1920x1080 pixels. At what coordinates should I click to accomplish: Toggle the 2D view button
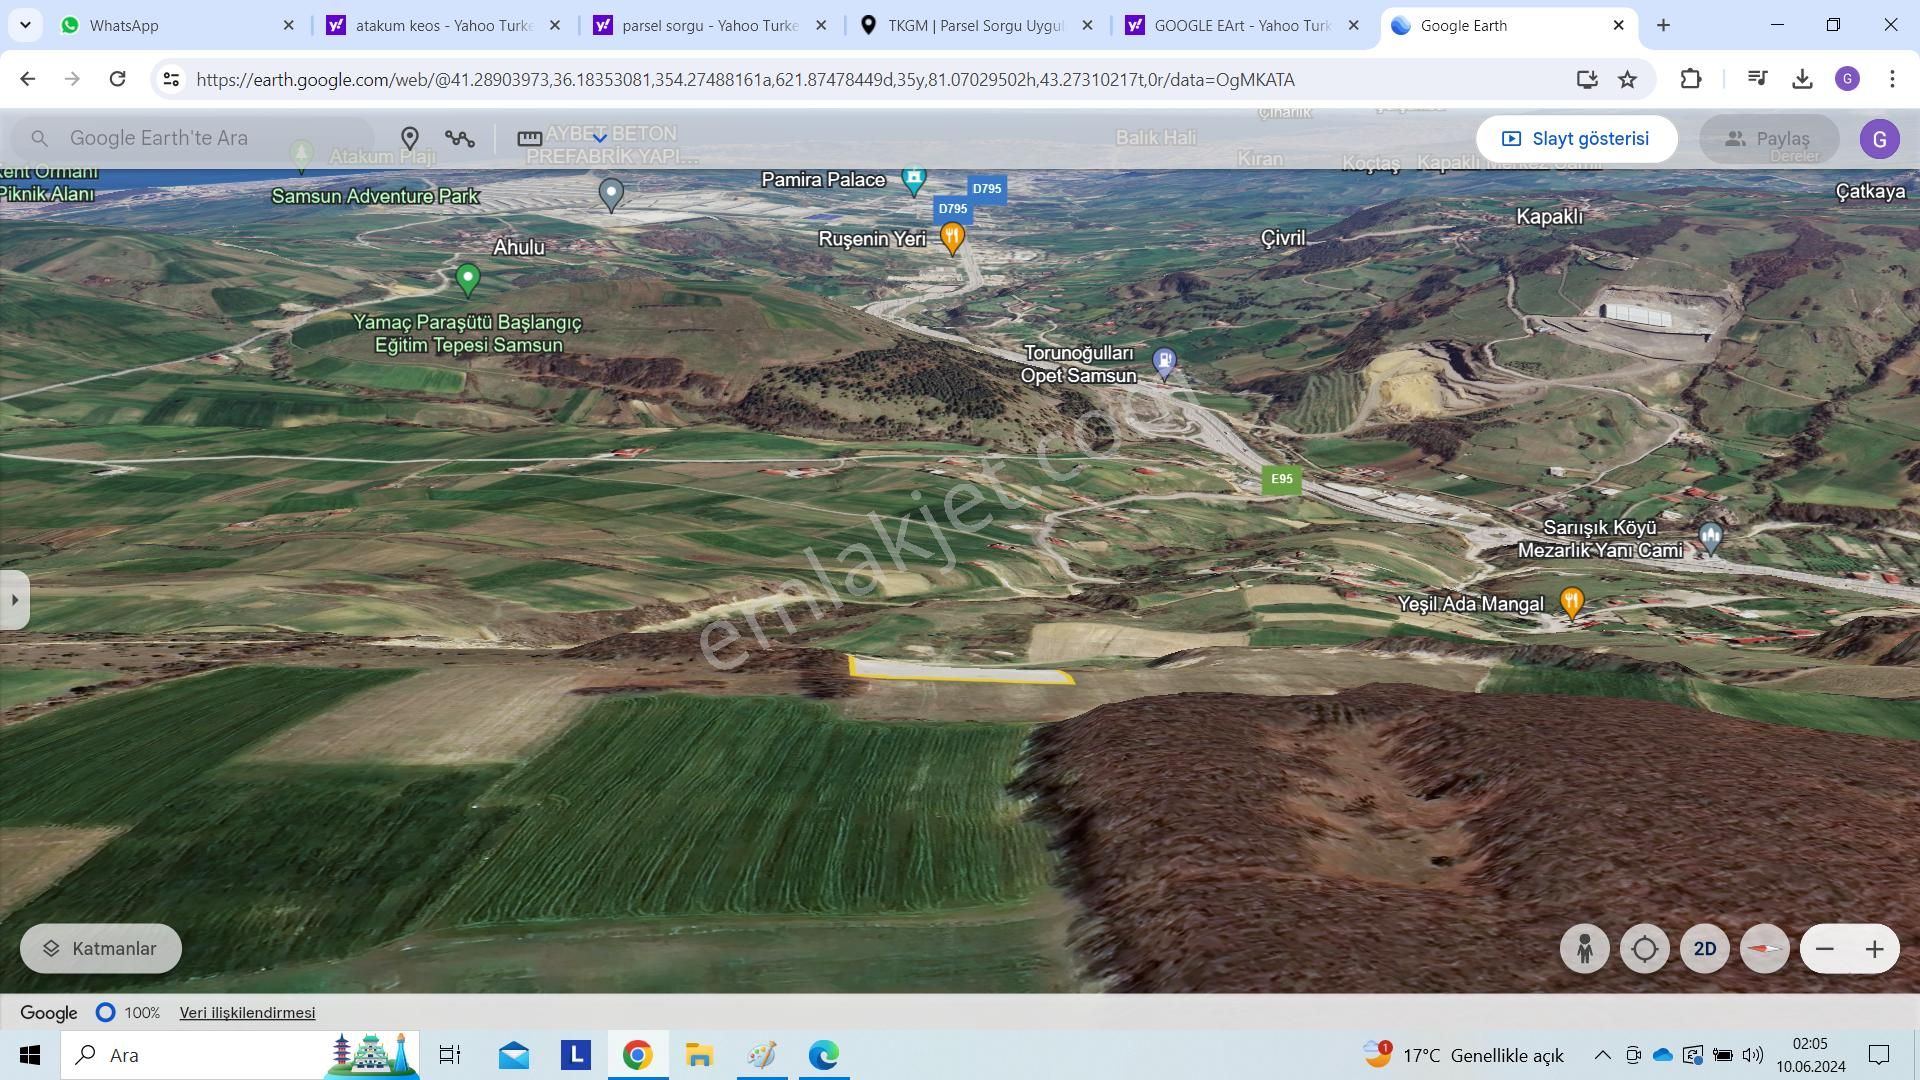pos(1705,949)
